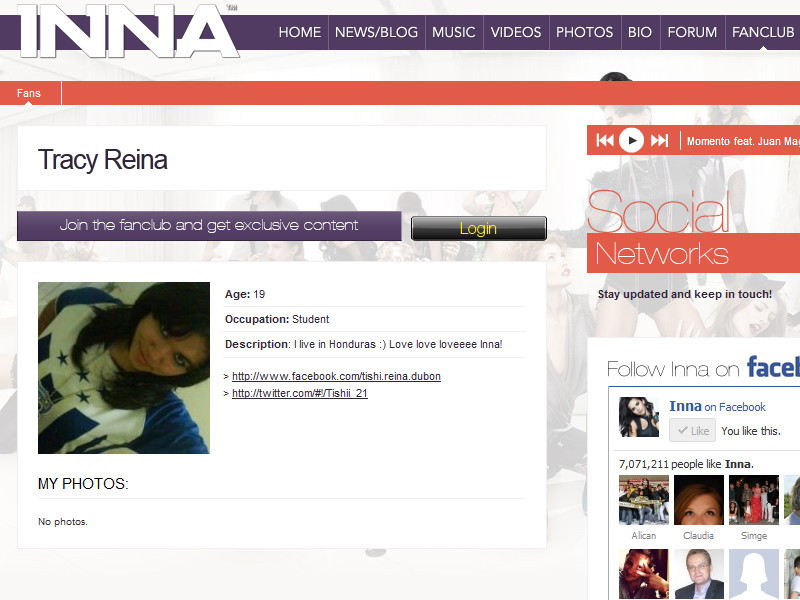Skip to the next track

point(659,141)
